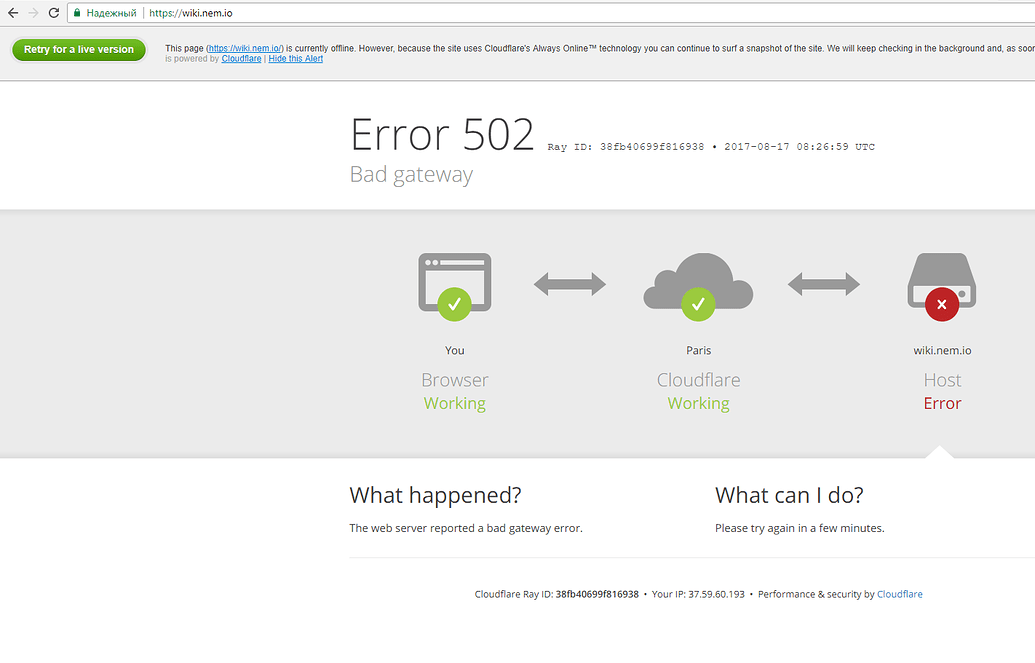Image resolution: width=1035 pixels, height=663 pixels.
Task: Click the 'What happened?' heading
Action: 435,495
